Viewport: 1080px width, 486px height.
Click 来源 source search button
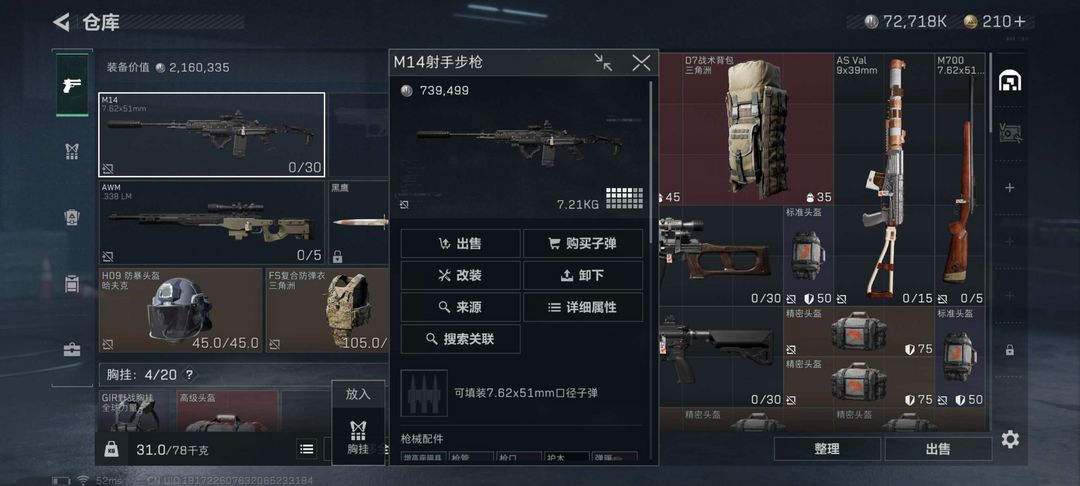coord(460,307)
